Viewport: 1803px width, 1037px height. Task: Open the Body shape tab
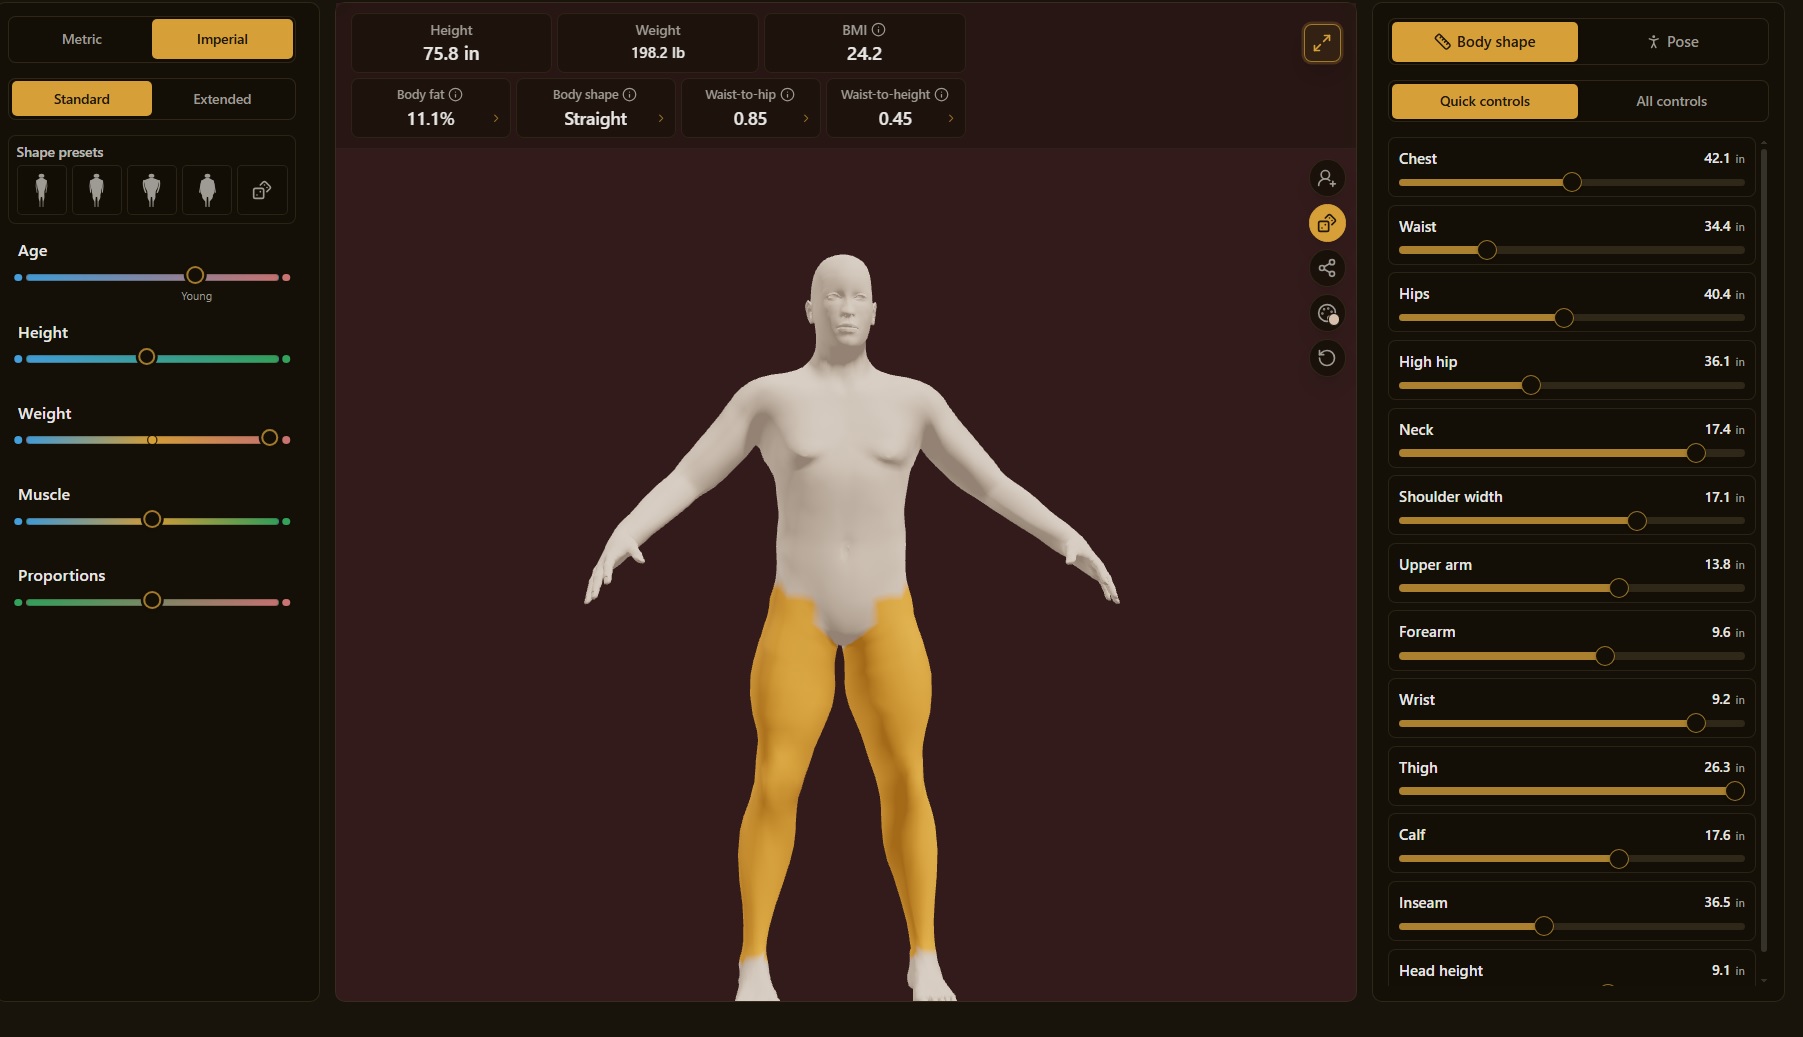1485,42
